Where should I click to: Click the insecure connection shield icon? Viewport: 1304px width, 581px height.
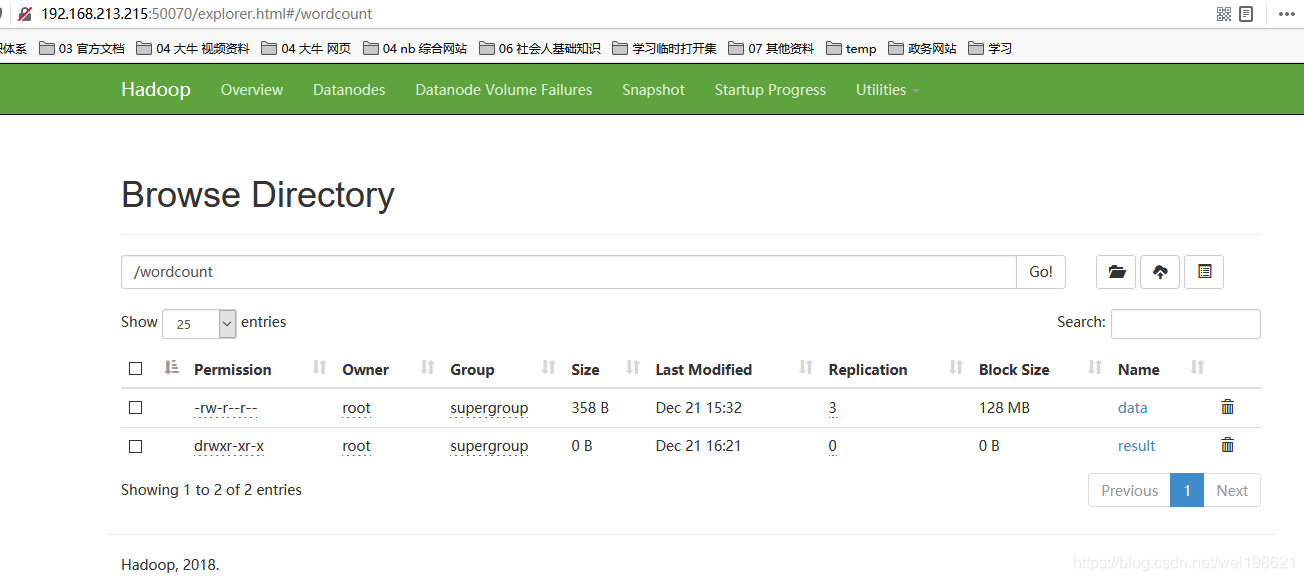(25, 14)
